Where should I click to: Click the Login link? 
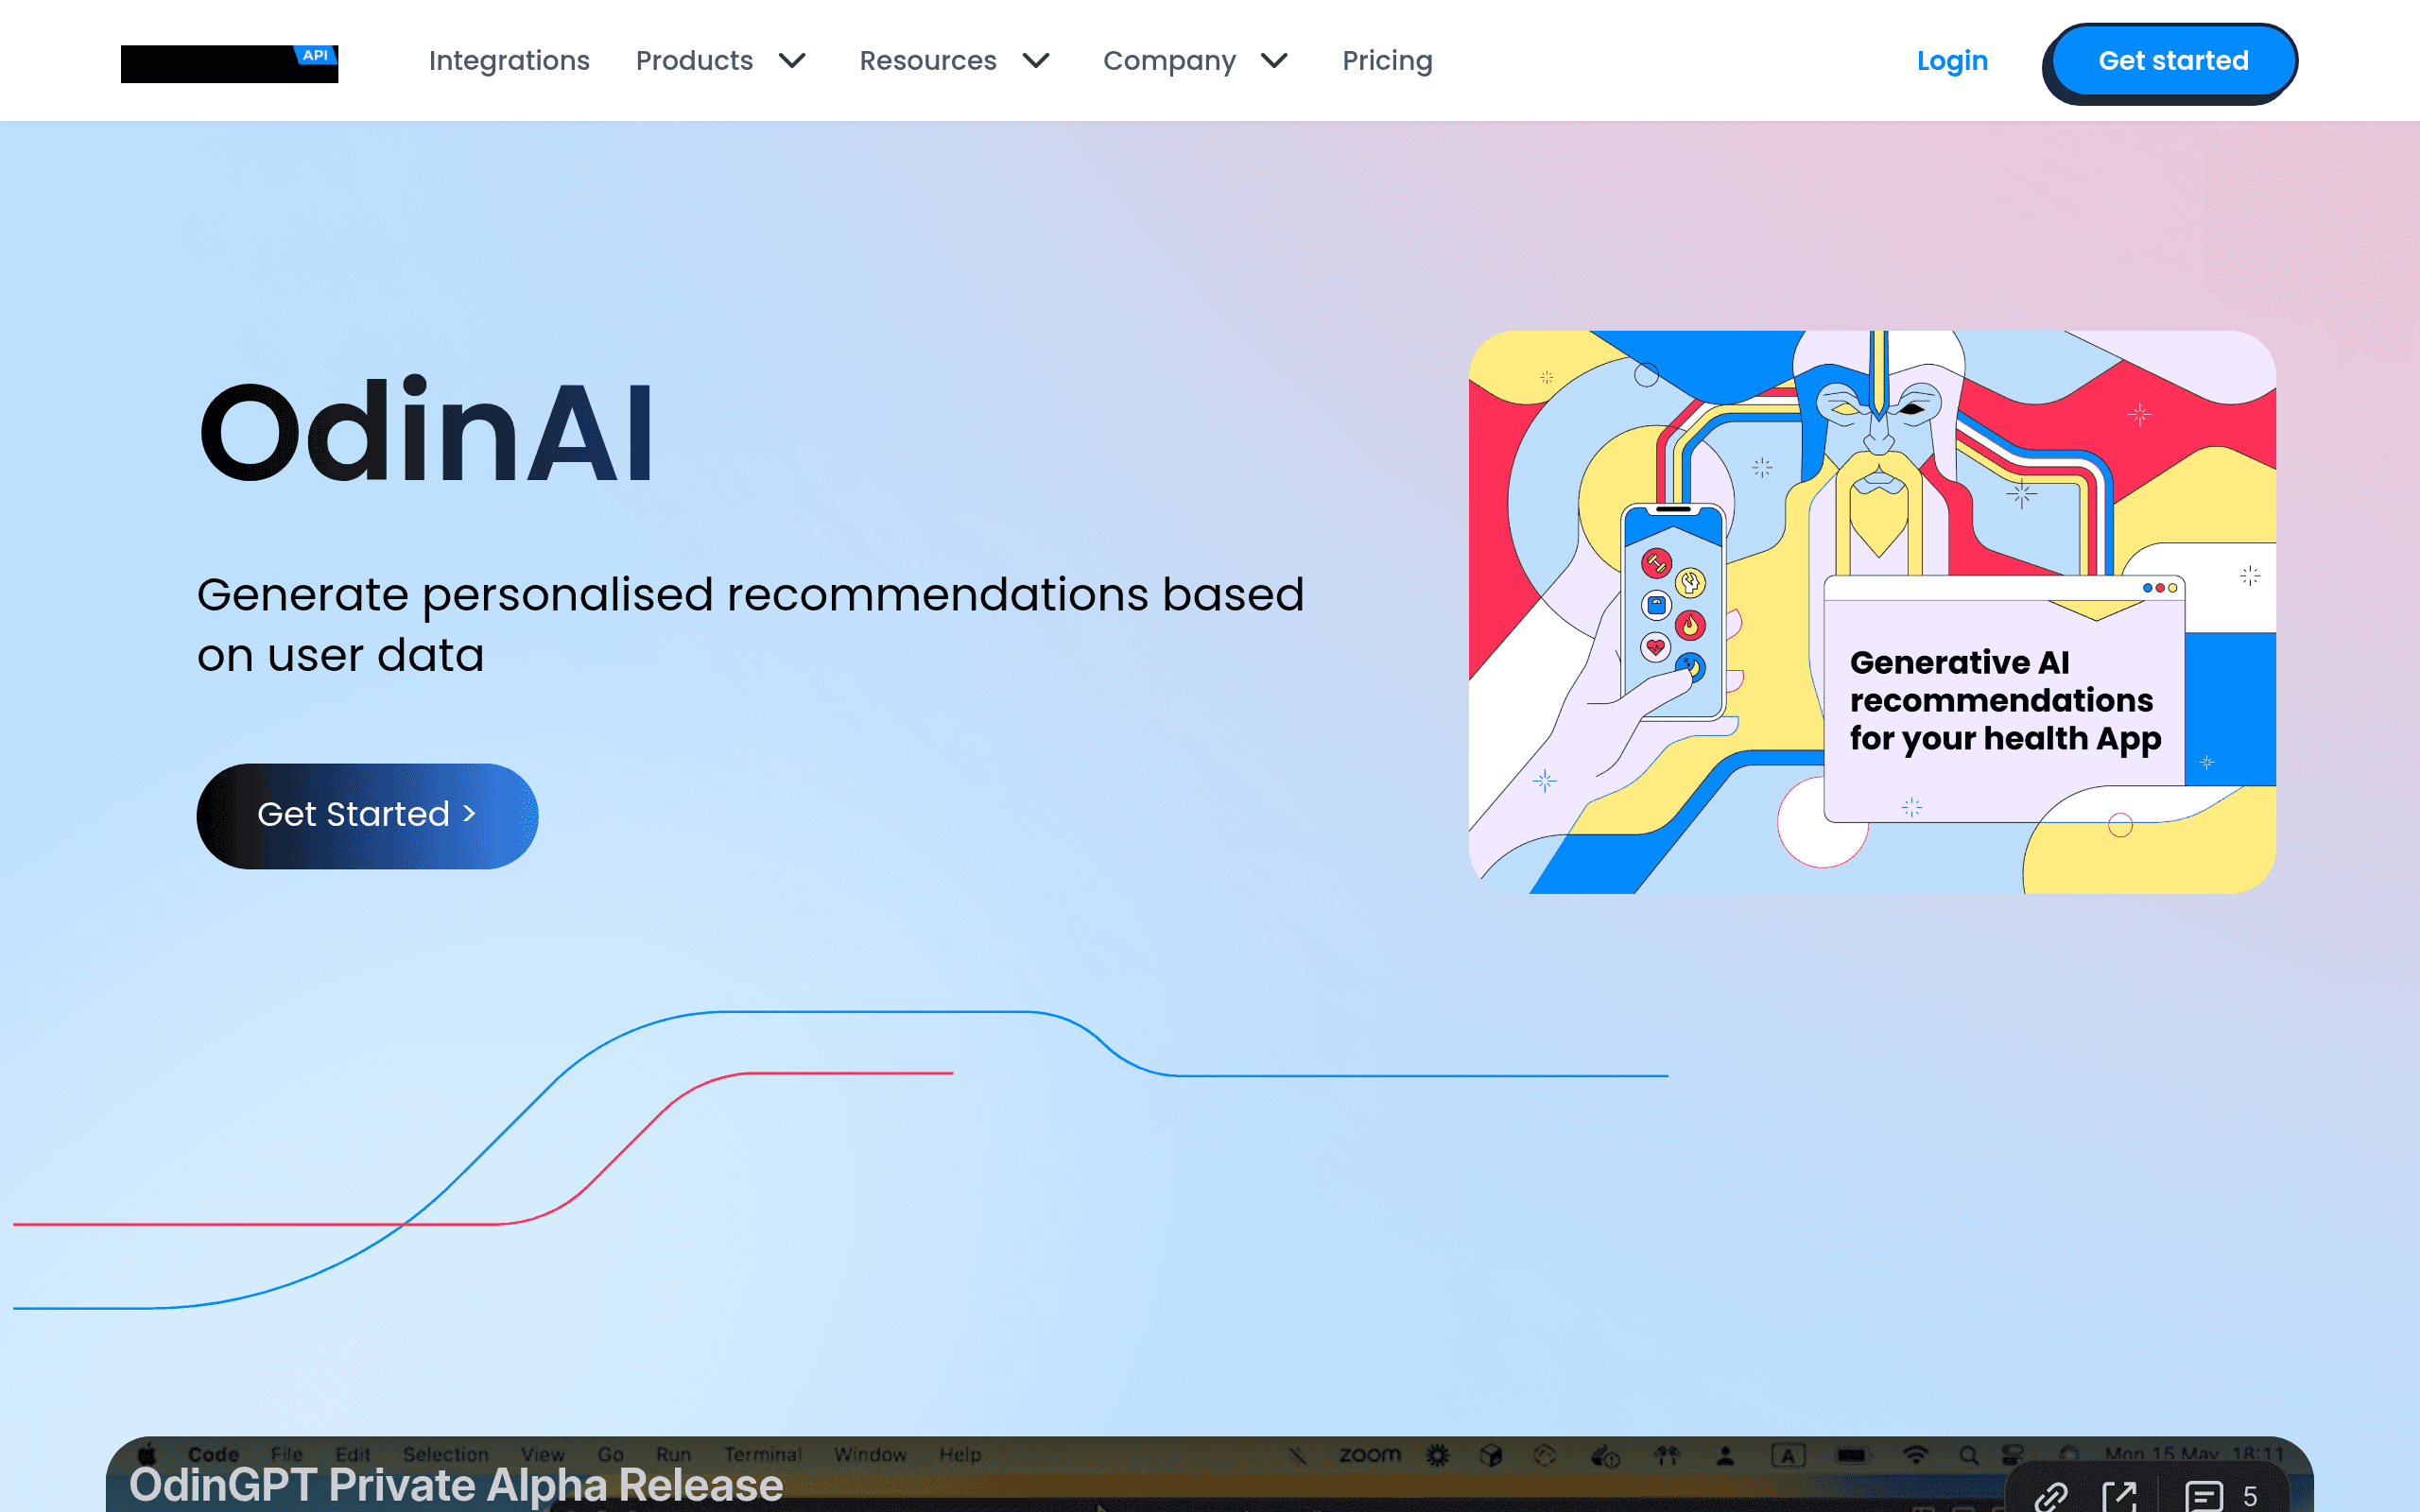pyautogui.click(x=1952, y=61)
